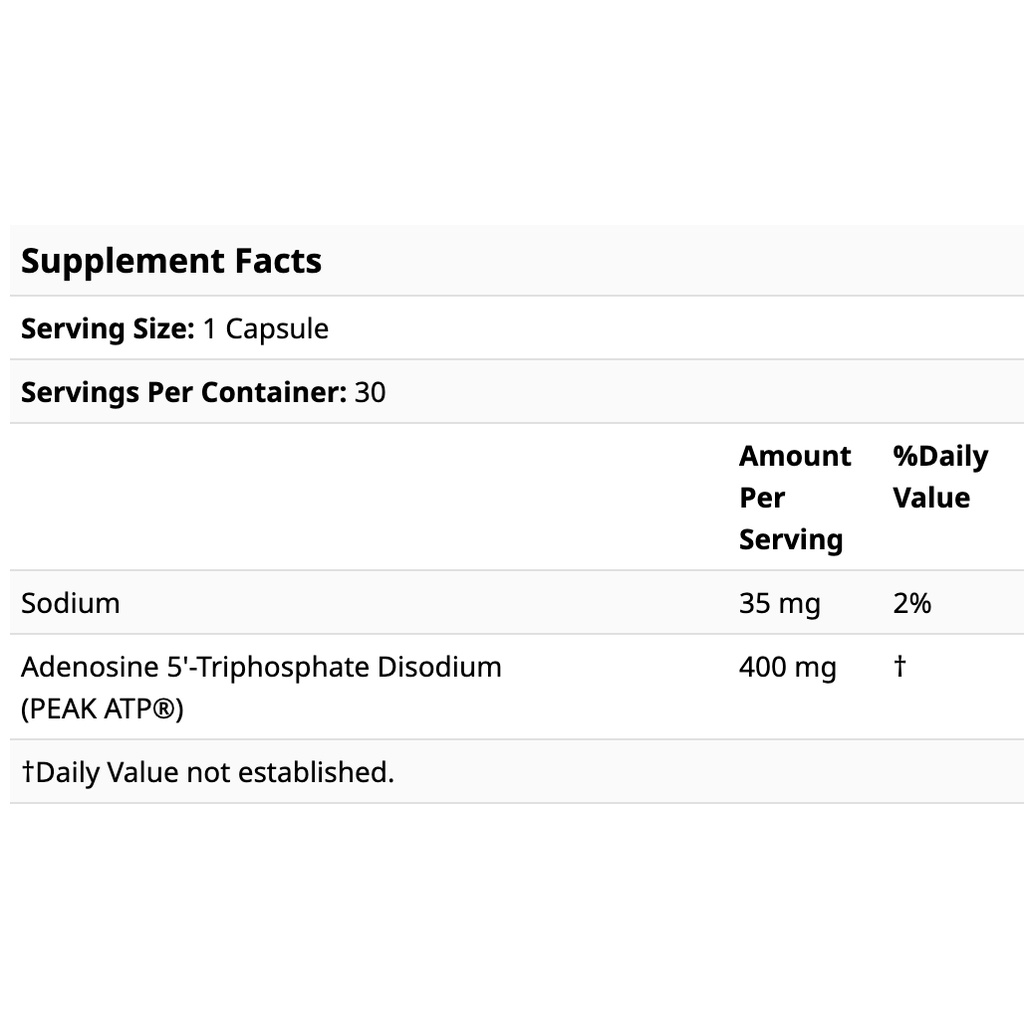The height and width of the screenshot is (1024, 1024).
Task: Click the dagger symbol beside 400 mg
Action: 900,667
